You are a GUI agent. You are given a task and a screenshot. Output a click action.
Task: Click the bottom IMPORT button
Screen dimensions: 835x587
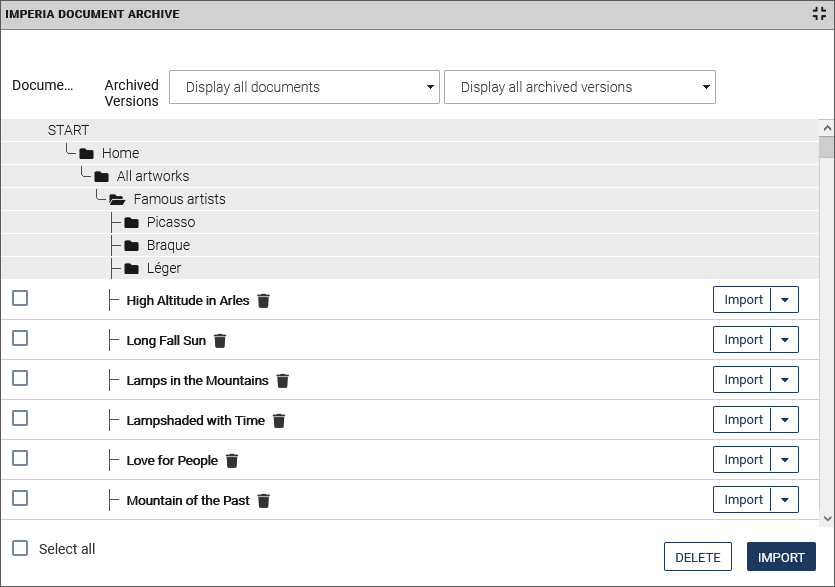pyautogui.click(x=781, y=557)
